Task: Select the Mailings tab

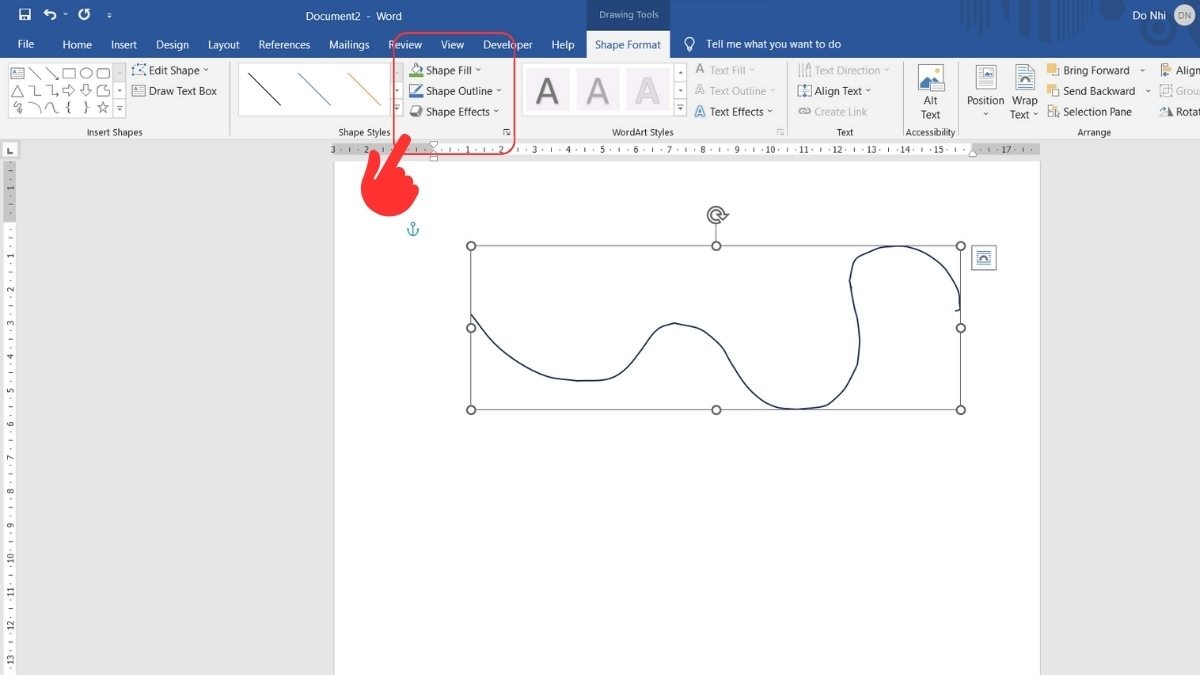Action: click(349, 44)
